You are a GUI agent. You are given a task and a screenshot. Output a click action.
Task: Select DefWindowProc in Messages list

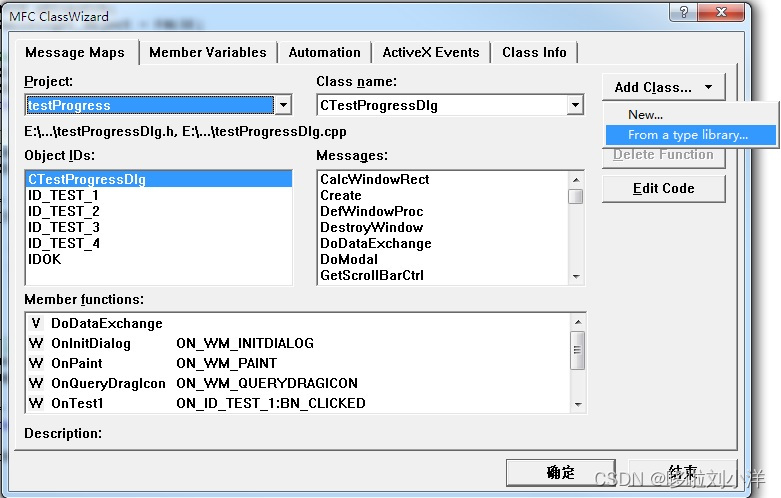click(x=442, y=211)
